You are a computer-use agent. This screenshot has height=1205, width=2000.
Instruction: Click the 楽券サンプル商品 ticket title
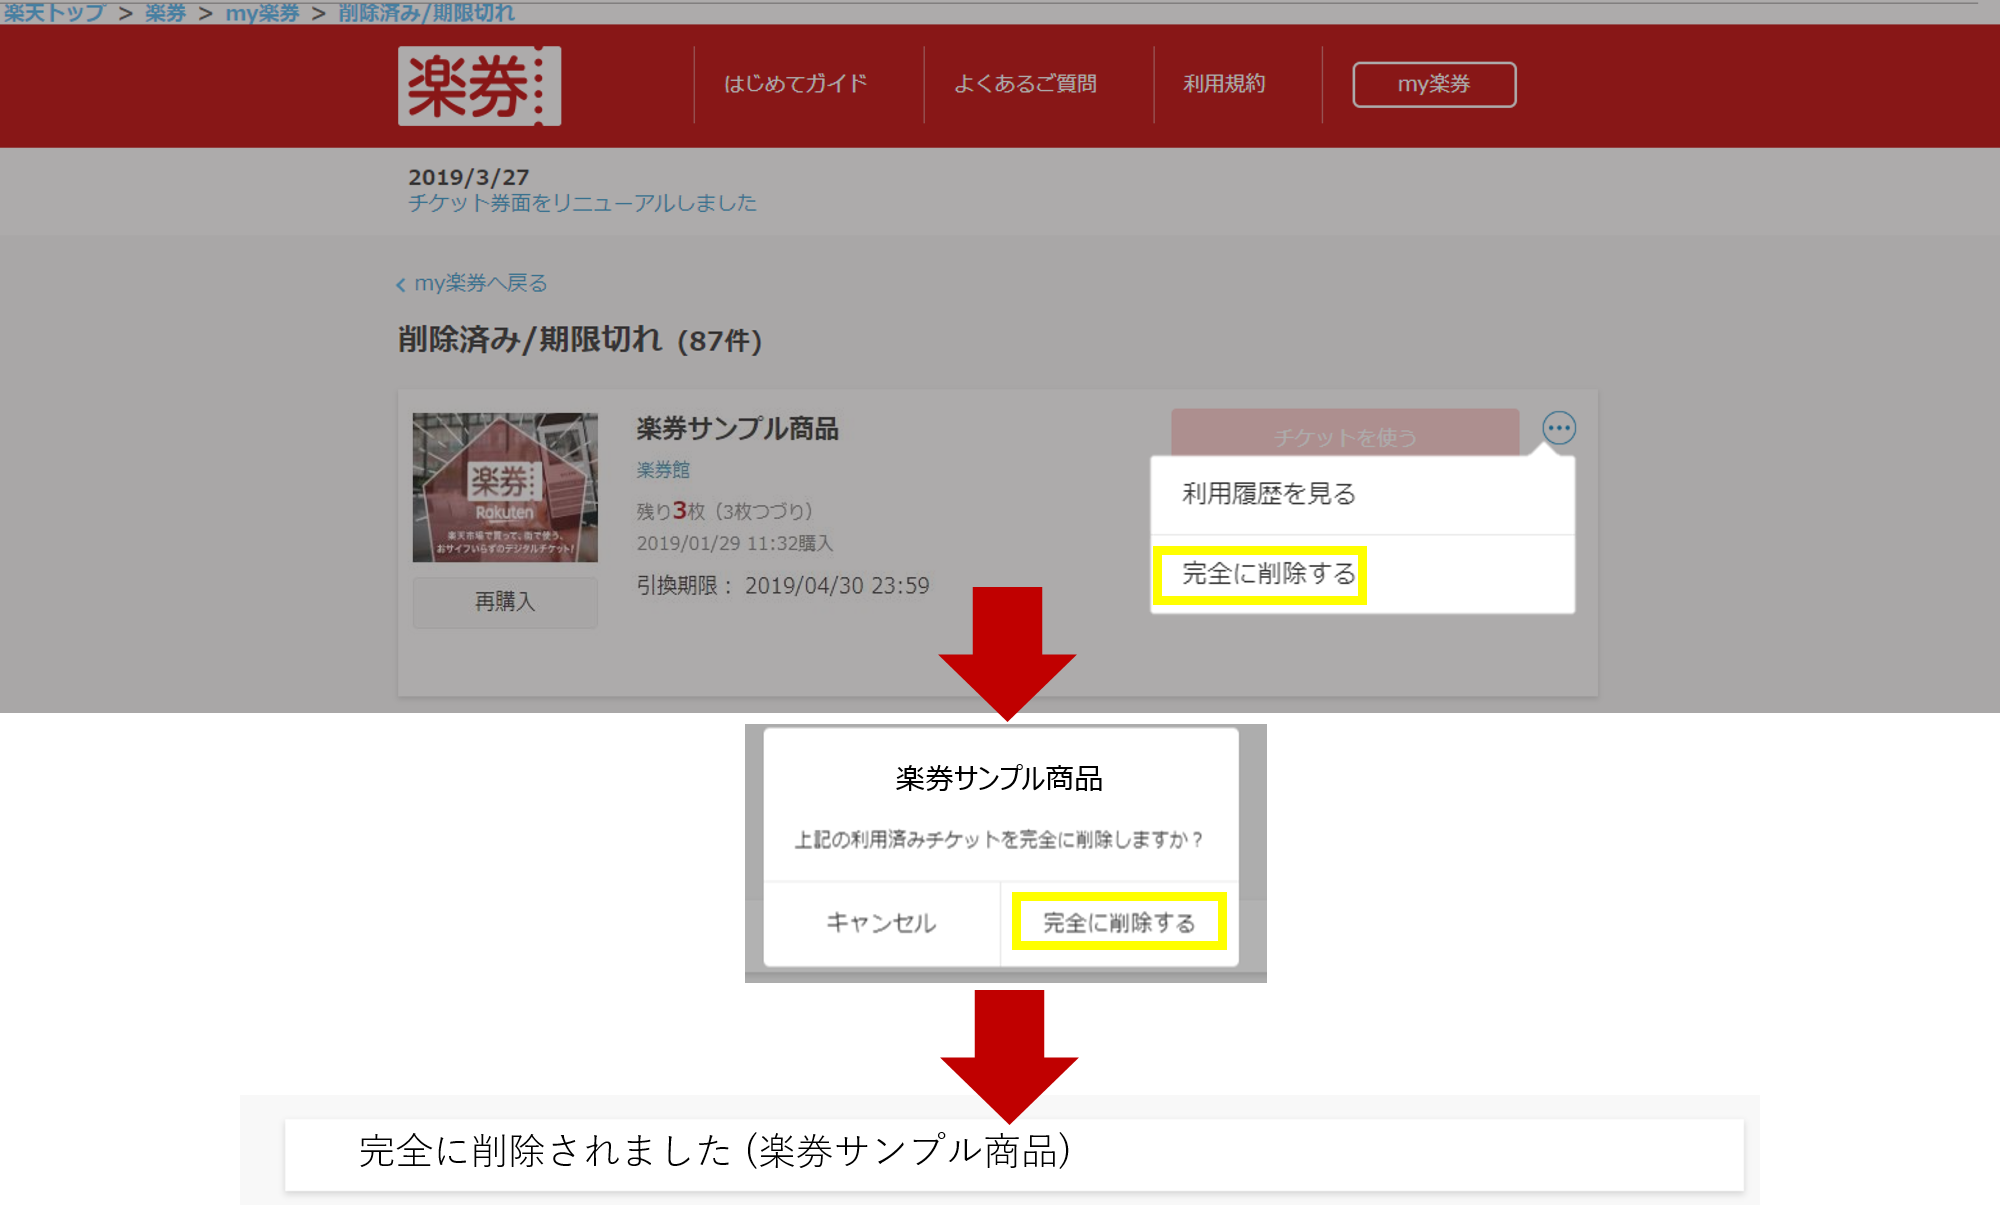737,428
